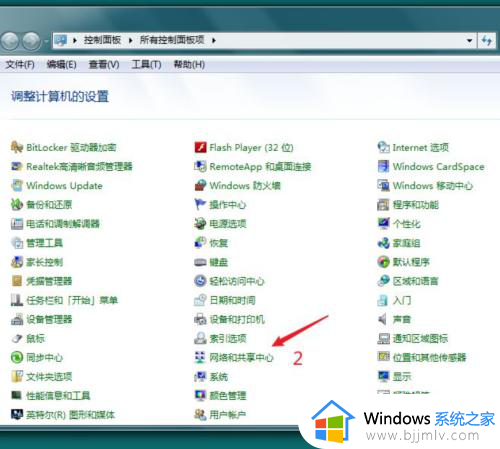This screenshot has height=449, width=500.
Task: Open the 同步中心 icon
Action: pos(17,357)
